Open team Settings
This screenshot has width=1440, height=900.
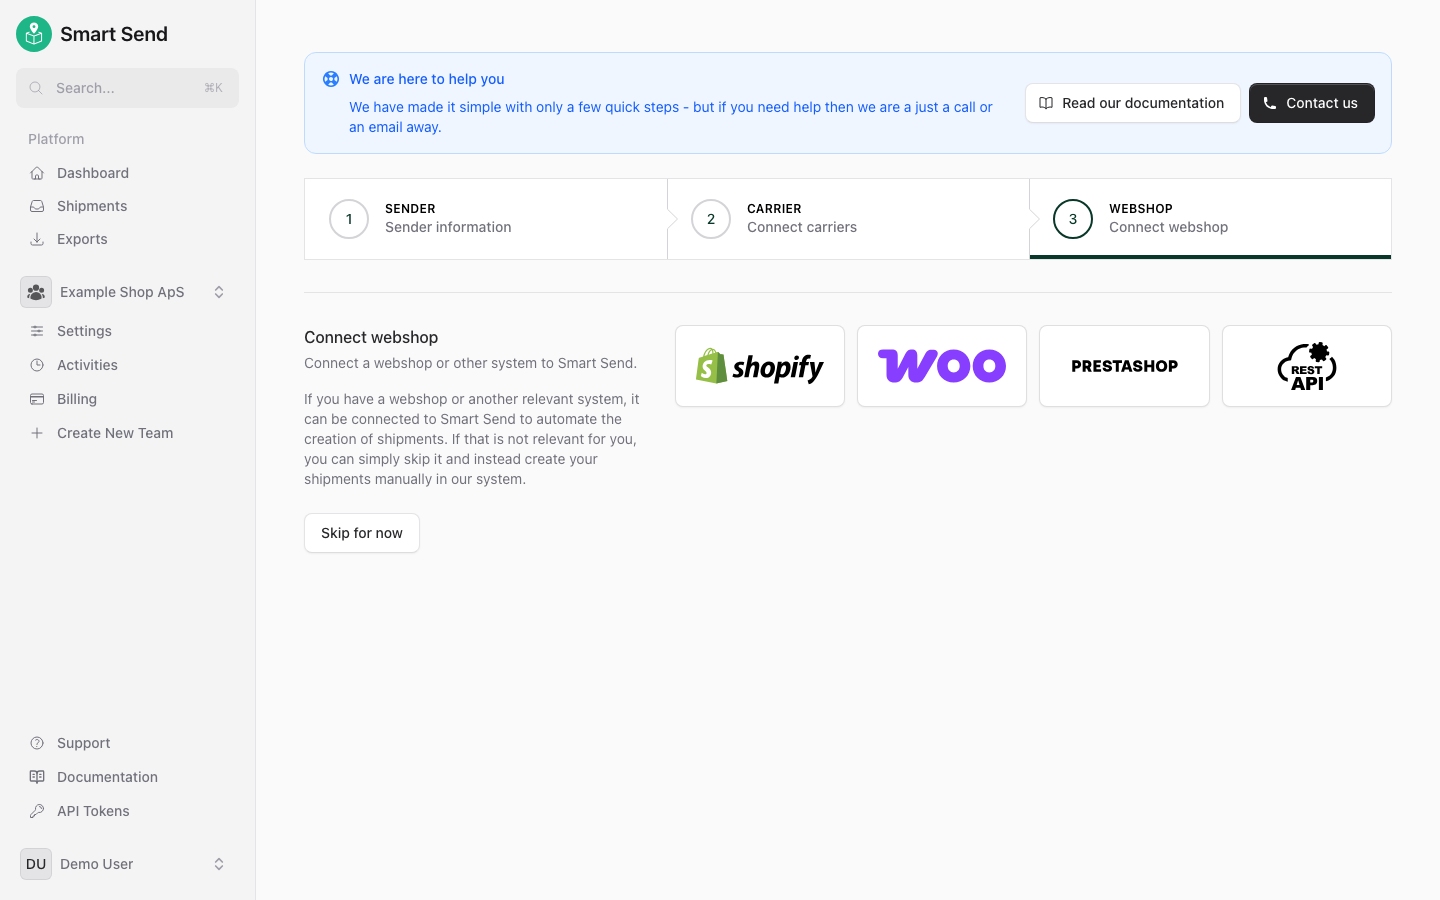84,330
